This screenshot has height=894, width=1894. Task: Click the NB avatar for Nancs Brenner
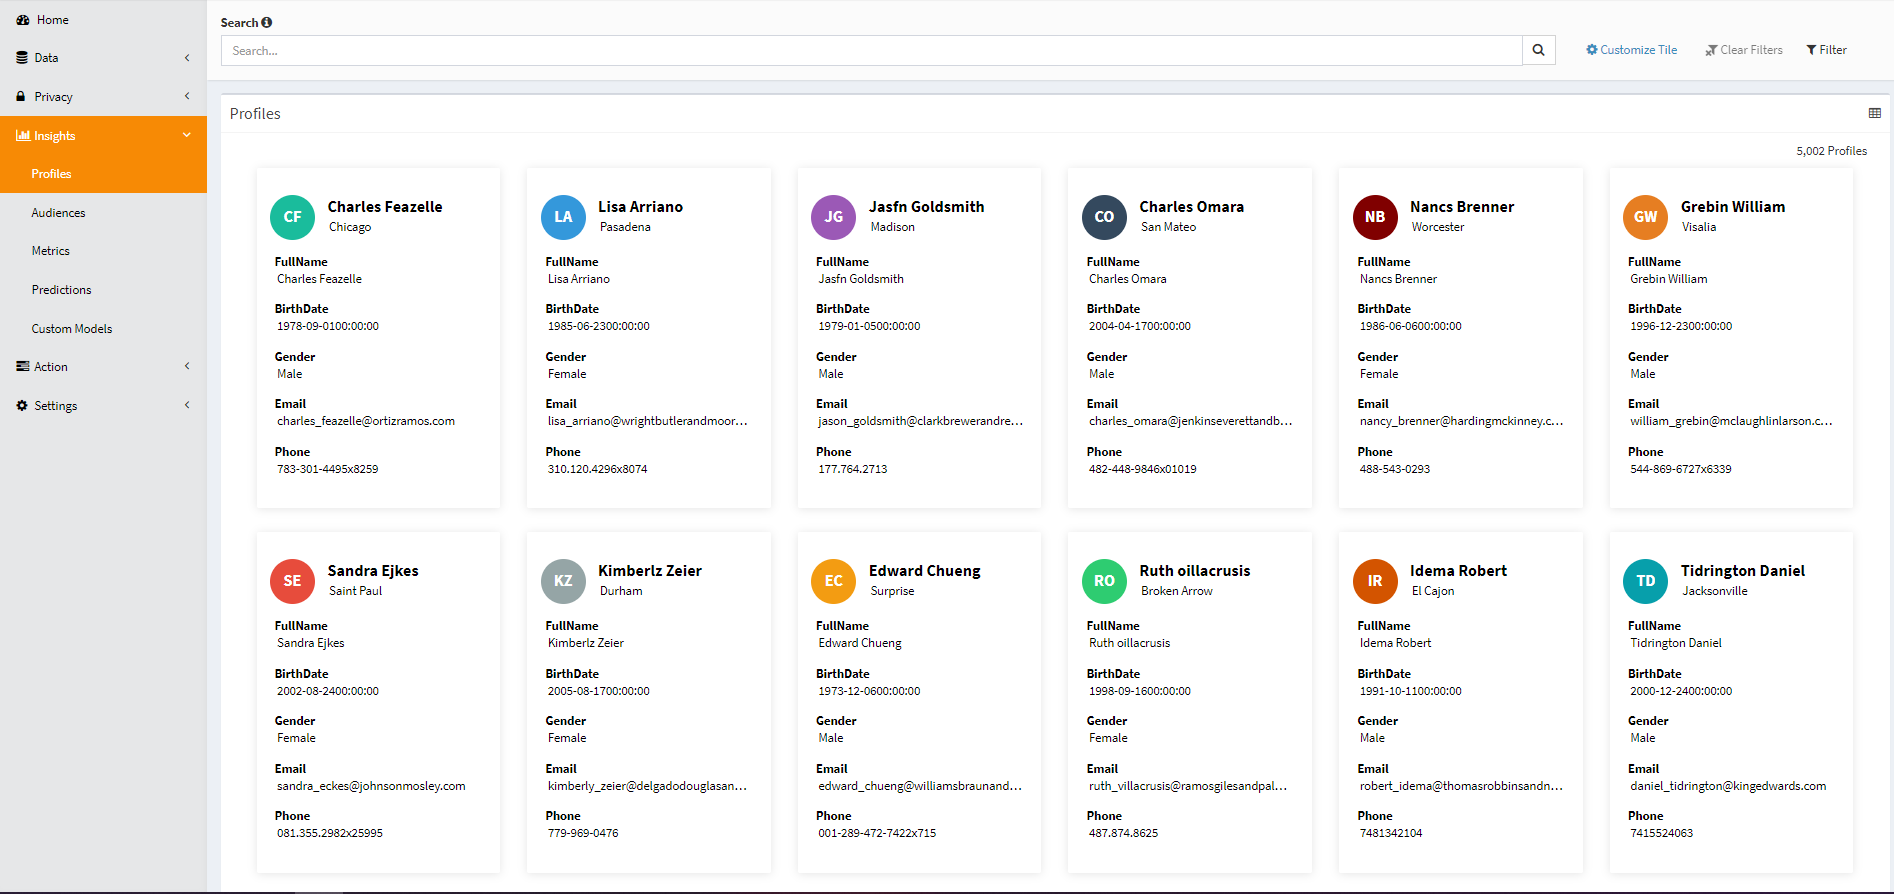pos(1375,217)
